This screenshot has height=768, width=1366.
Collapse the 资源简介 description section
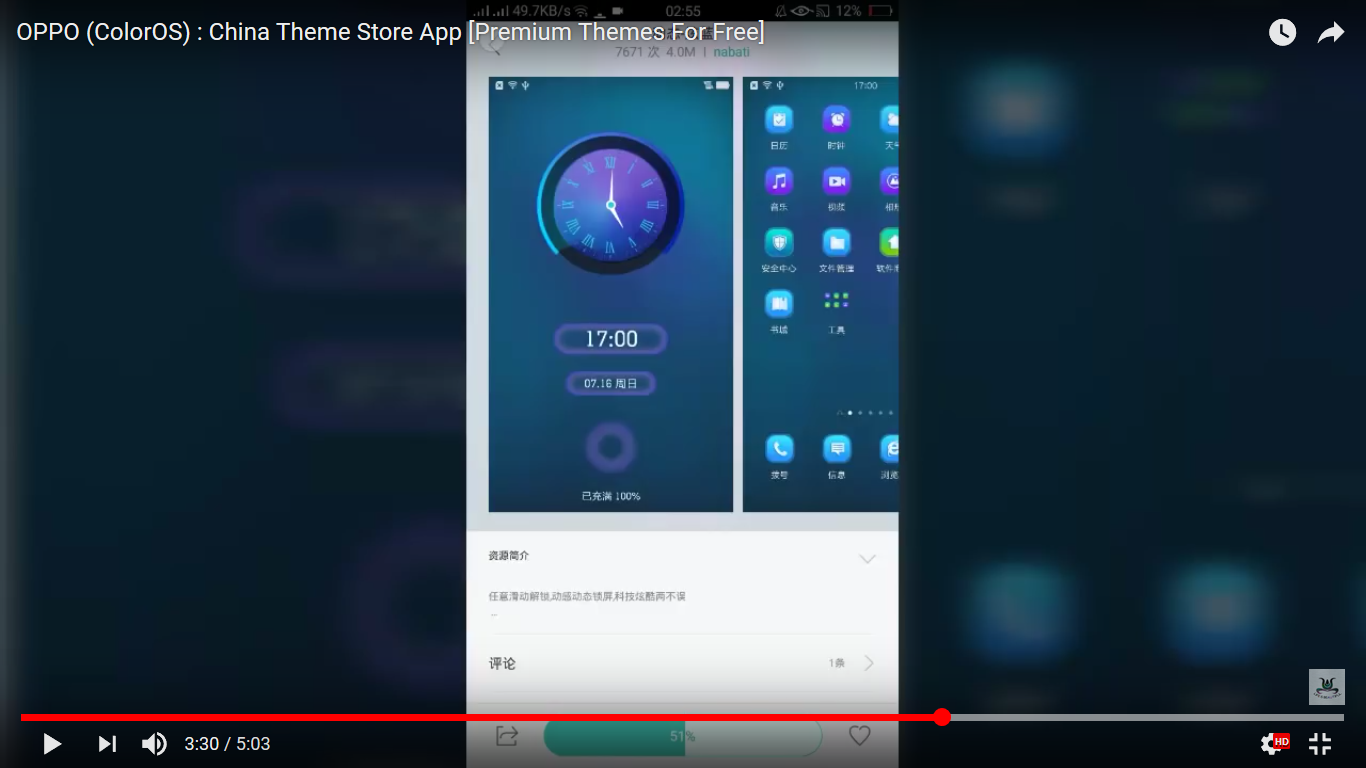pos(866,559)
